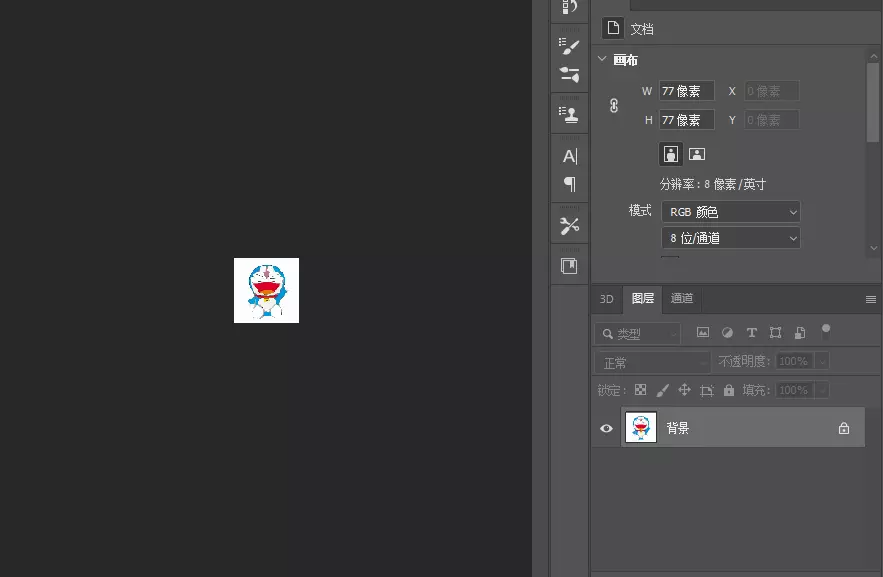
Task: Open the Character panel icon
Action: (570, 156)
